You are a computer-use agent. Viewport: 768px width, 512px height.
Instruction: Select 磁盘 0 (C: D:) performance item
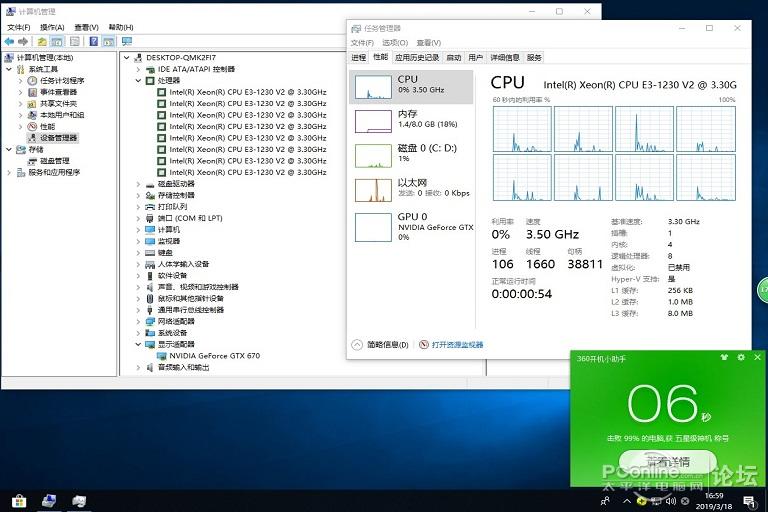pyautogui.click(x=411, y=155)
